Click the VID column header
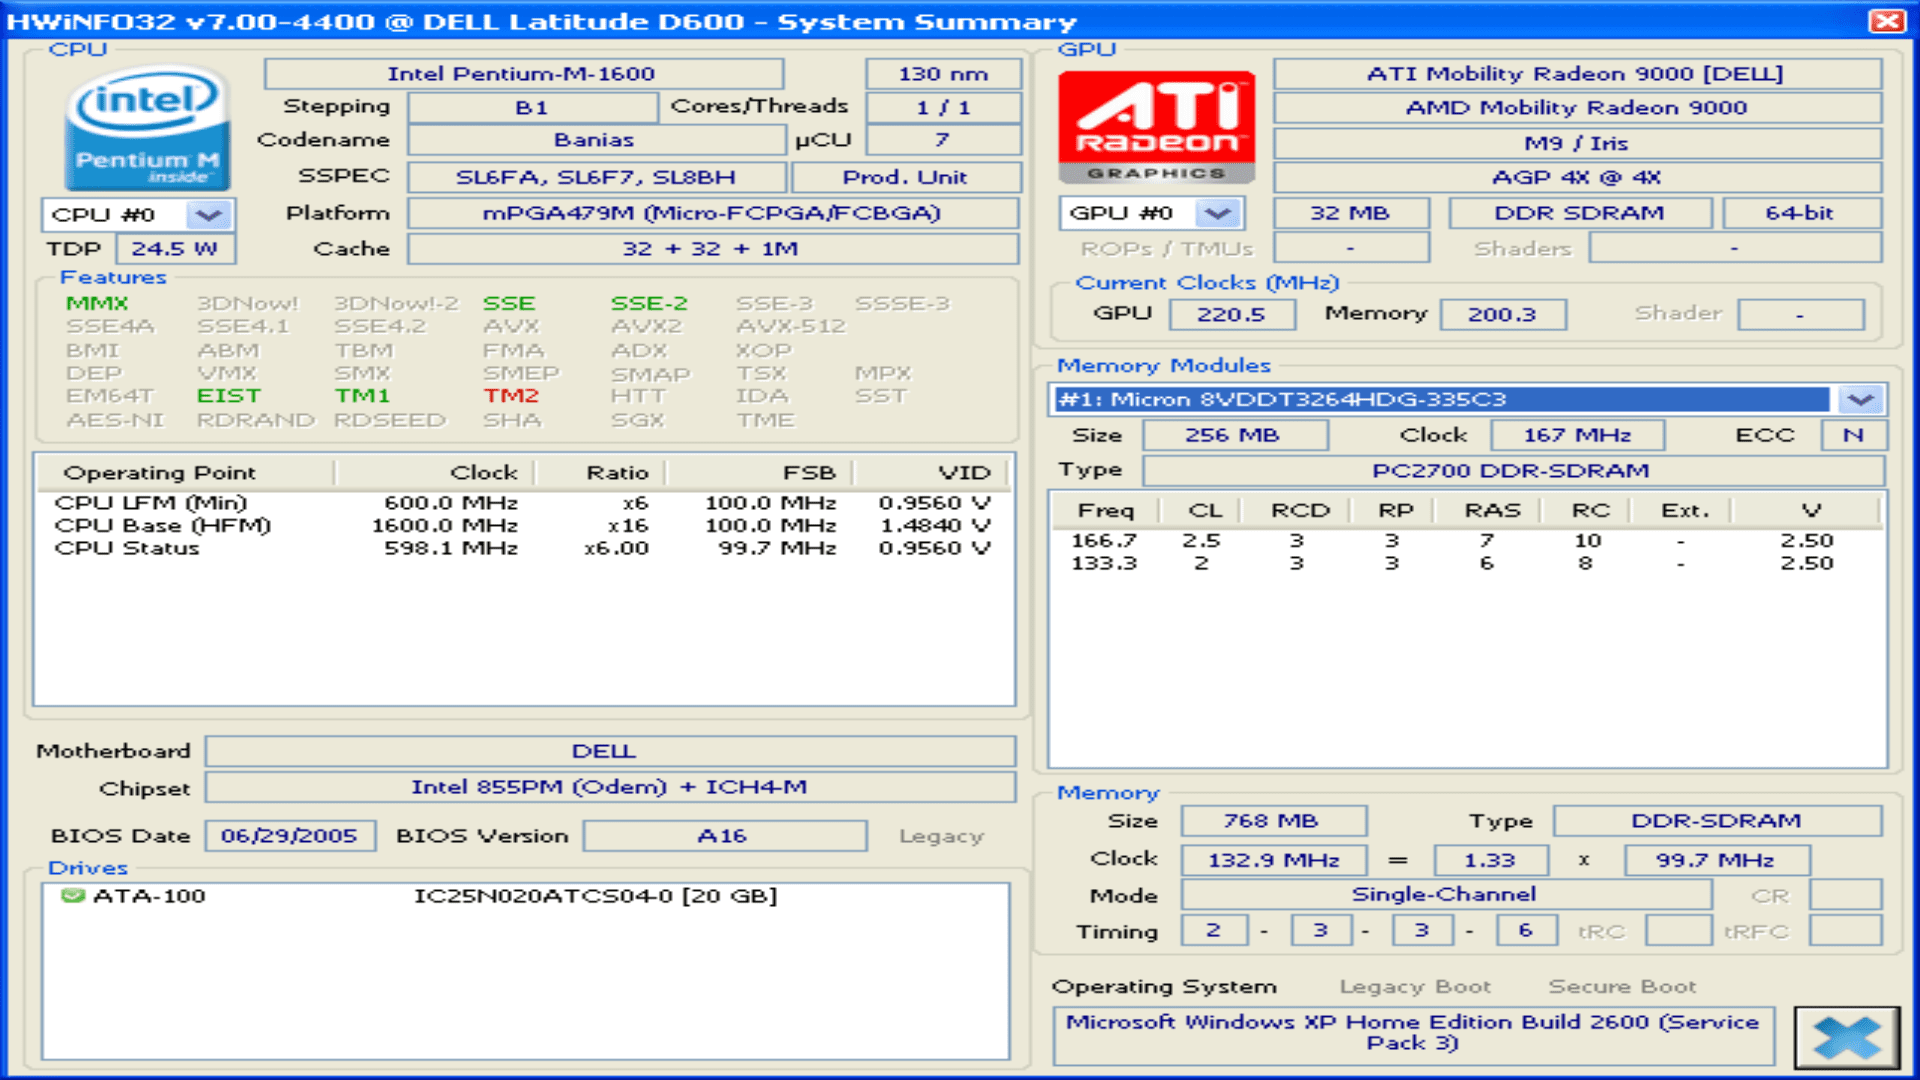The image size is (1920, 1080). (x=932, y=473)
